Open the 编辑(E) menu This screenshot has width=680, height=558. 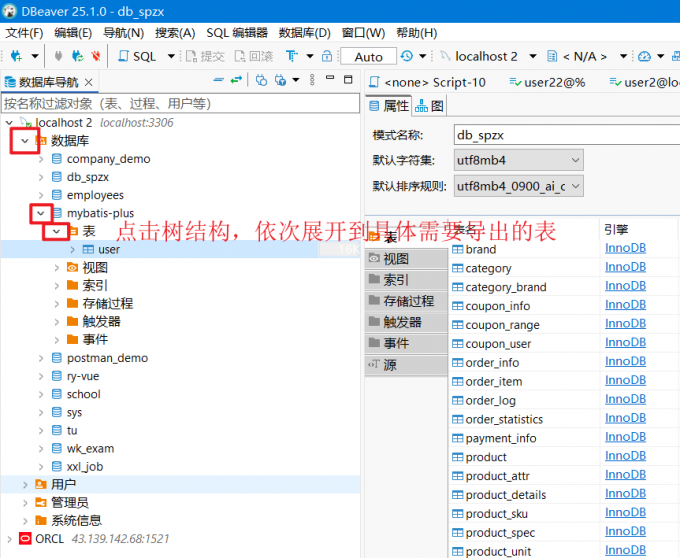pos(73,33)
